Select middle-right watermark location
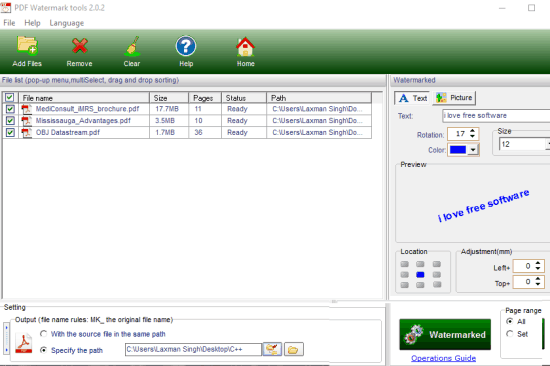The image size is (550, 366). (x=437, y=274)
